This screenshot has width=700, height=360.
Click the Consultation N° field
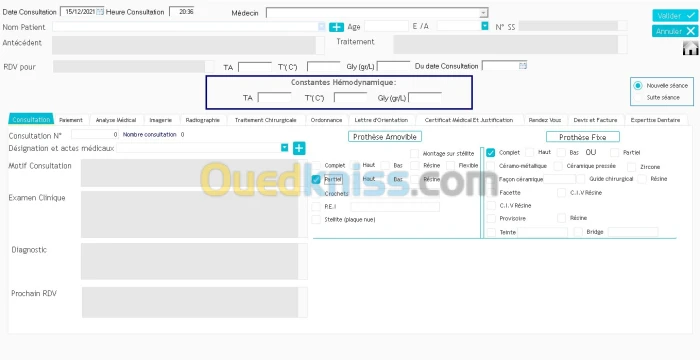click(95, 134)
